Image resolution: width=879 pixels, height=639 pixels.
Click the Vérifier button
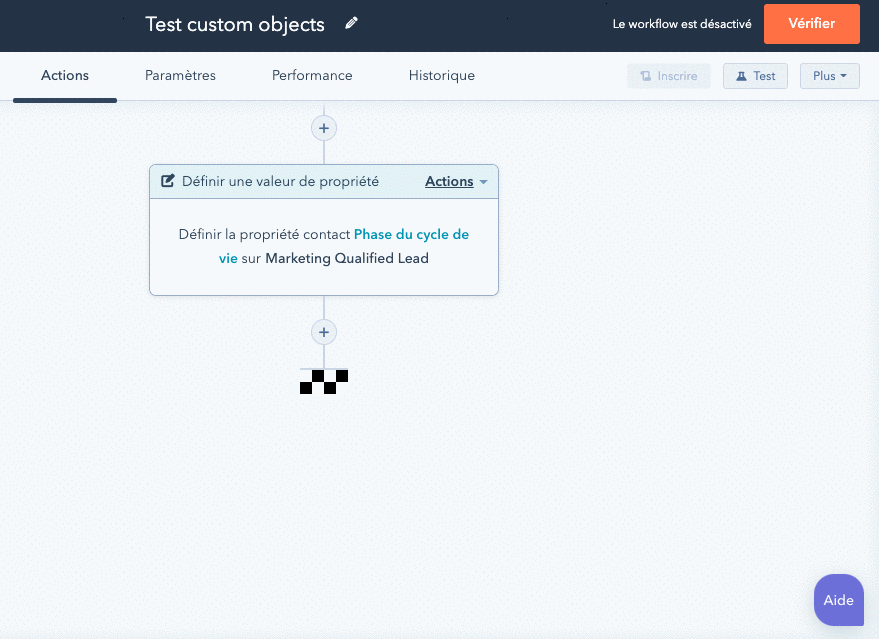click(812, 24)
